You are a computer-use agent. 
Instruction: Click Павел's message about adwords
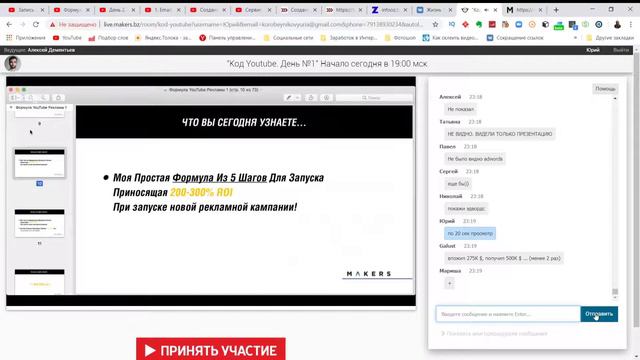click(x=475, y=159)
